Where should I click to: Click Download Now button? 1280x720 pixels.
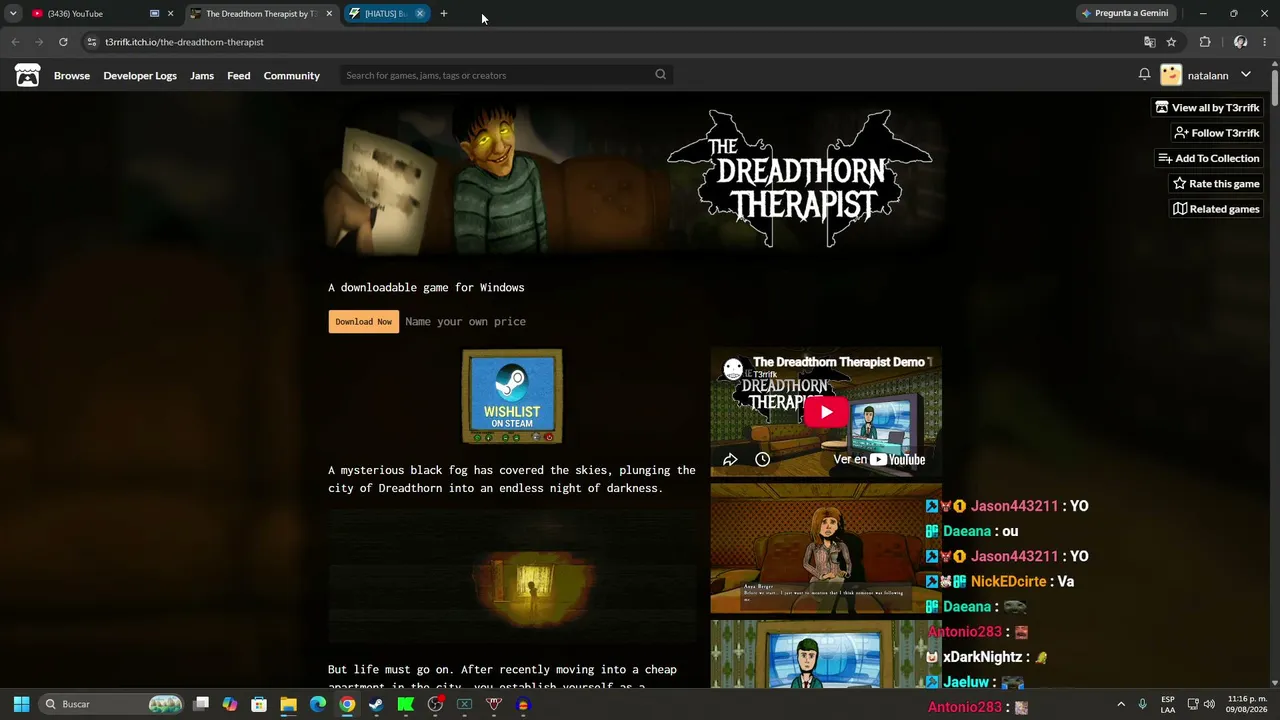[x=364, y=321]
